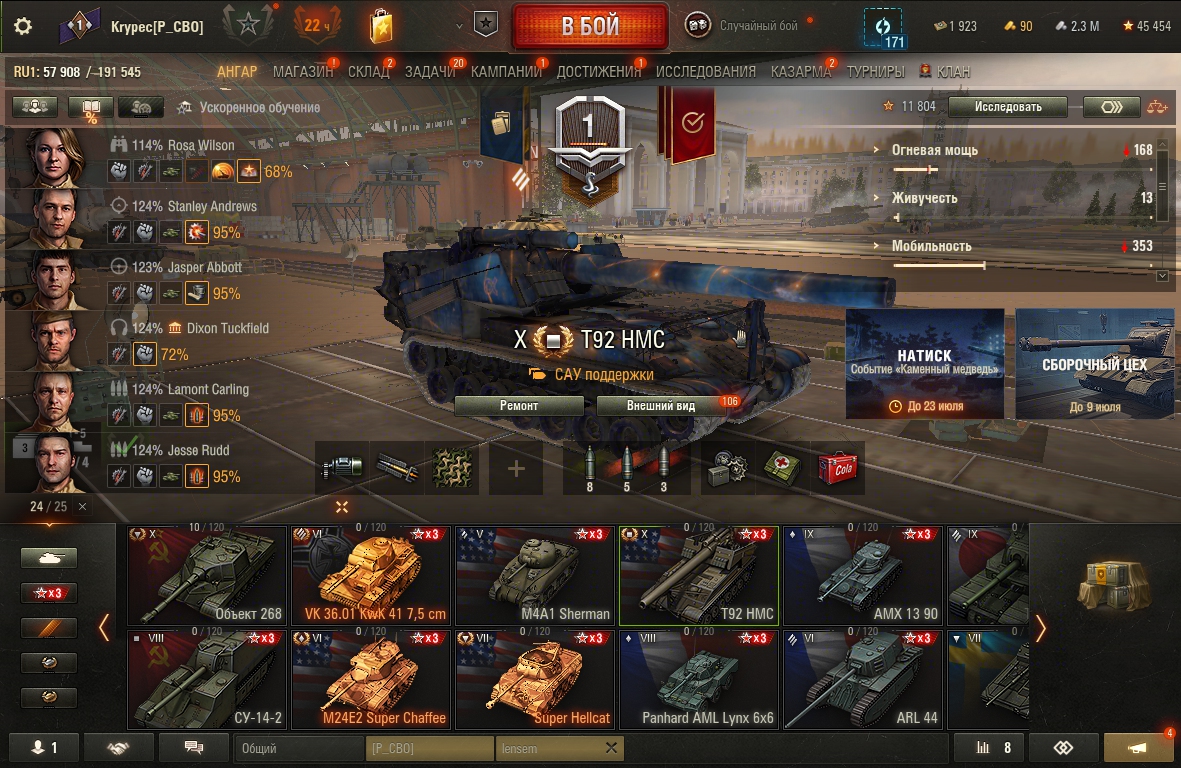Viewport: 1181px width, 768px height.
Task: Expand the Мобильность parameter
Action: tap(932, 246)
